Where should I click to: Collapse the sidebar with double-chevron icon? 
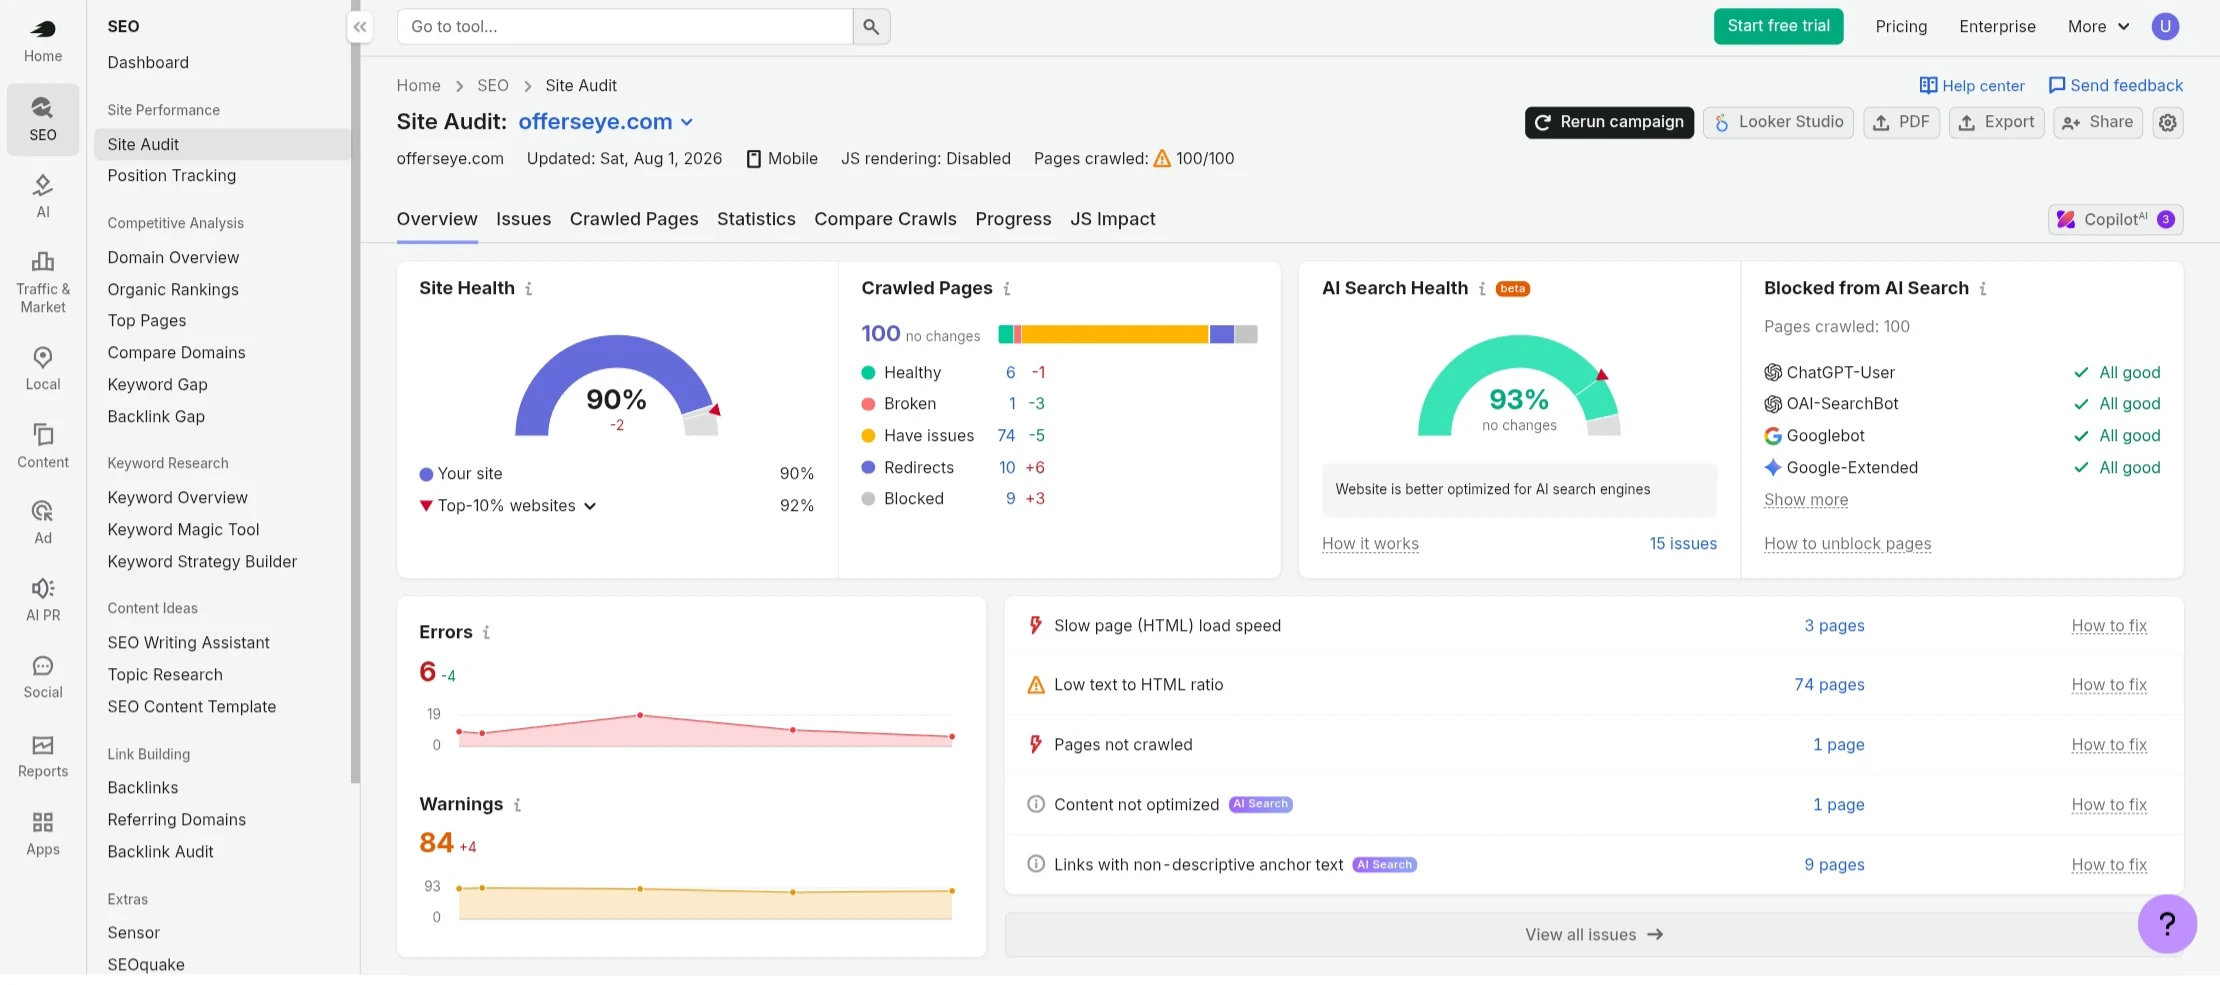pos(360,27)
